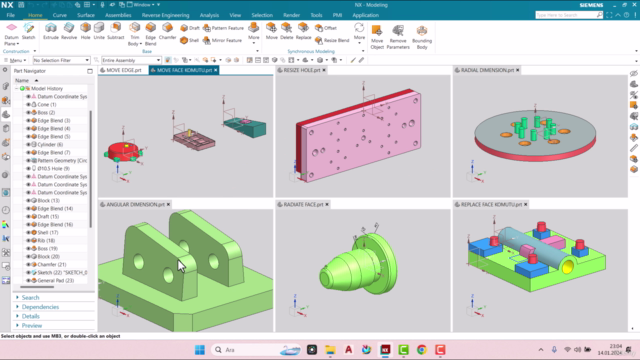This screenshot has width=640, height=360.
Task: Select the Replace face tool
Action: point(303,31)
